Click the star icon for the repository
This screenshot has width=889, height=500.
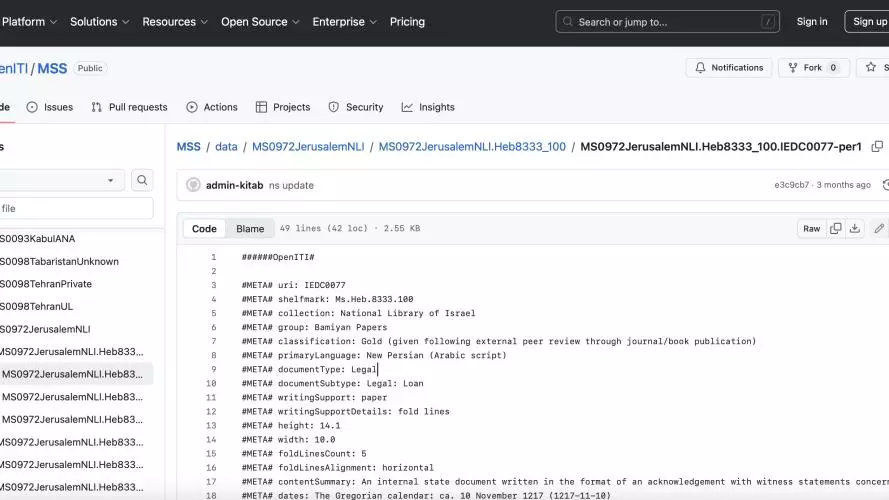[x=871, y=67]
